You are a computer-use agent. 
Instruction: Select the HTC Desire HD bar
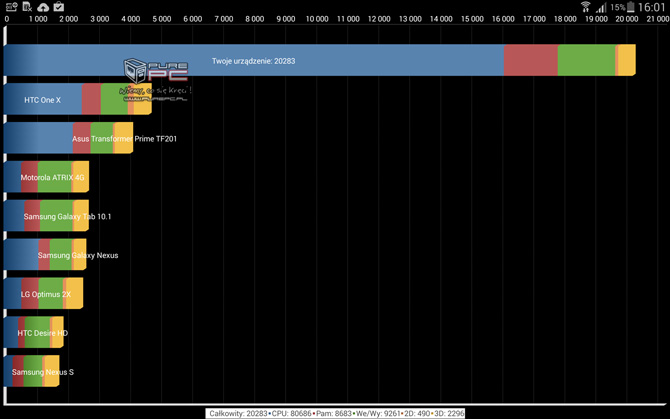(33, 332)
